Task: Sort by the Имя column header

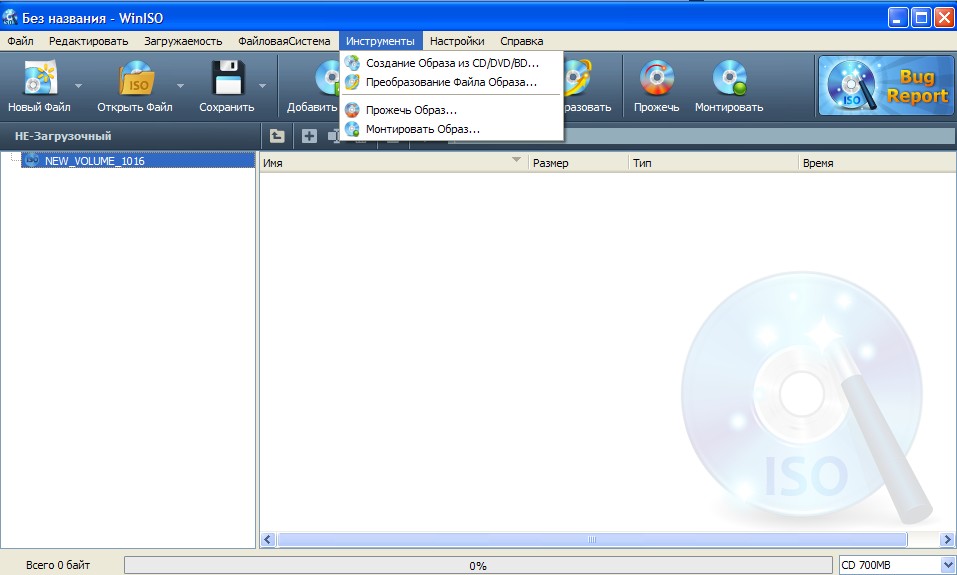Action: tap(394, 163)
